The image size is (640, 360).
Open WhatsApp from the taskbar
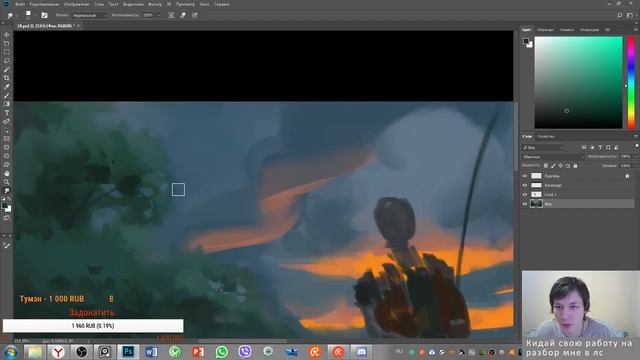222,352
